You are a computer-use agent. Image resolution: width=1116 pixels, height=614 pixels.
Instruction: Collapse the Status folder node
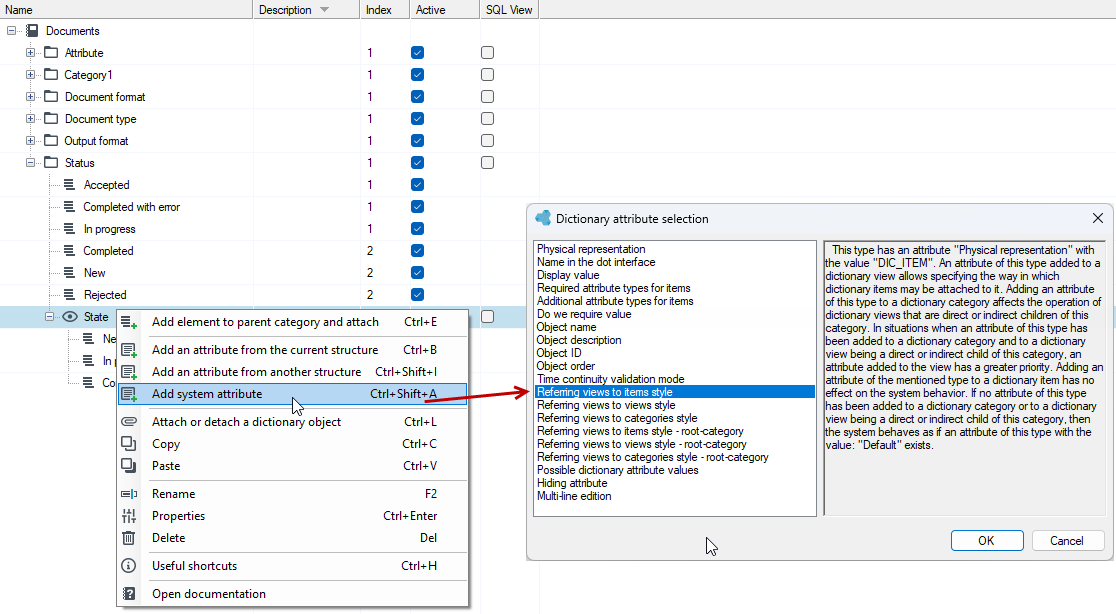(30, 162)
